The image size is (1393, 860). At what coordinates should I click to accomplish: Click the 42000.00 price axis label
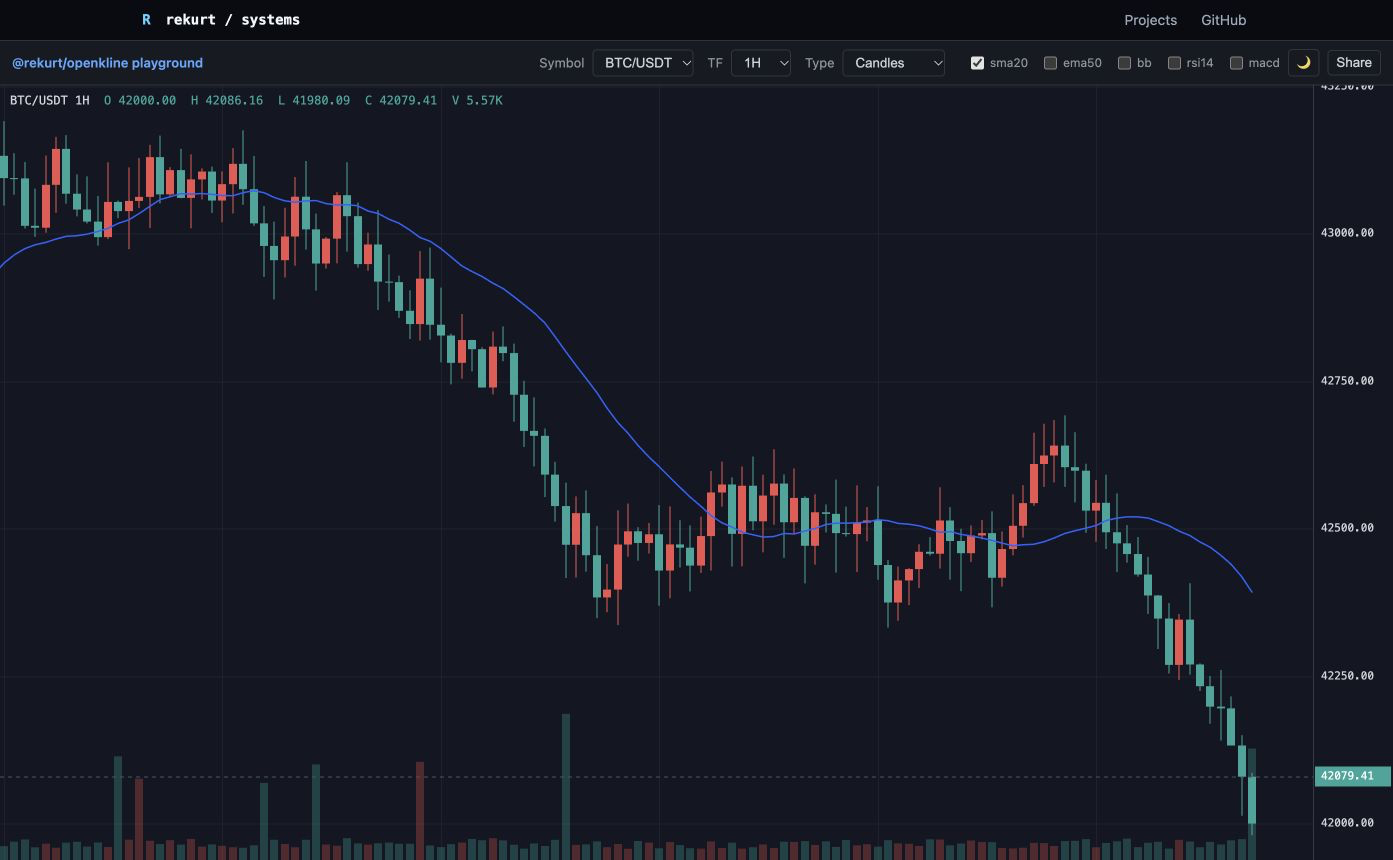(1347, 823)
